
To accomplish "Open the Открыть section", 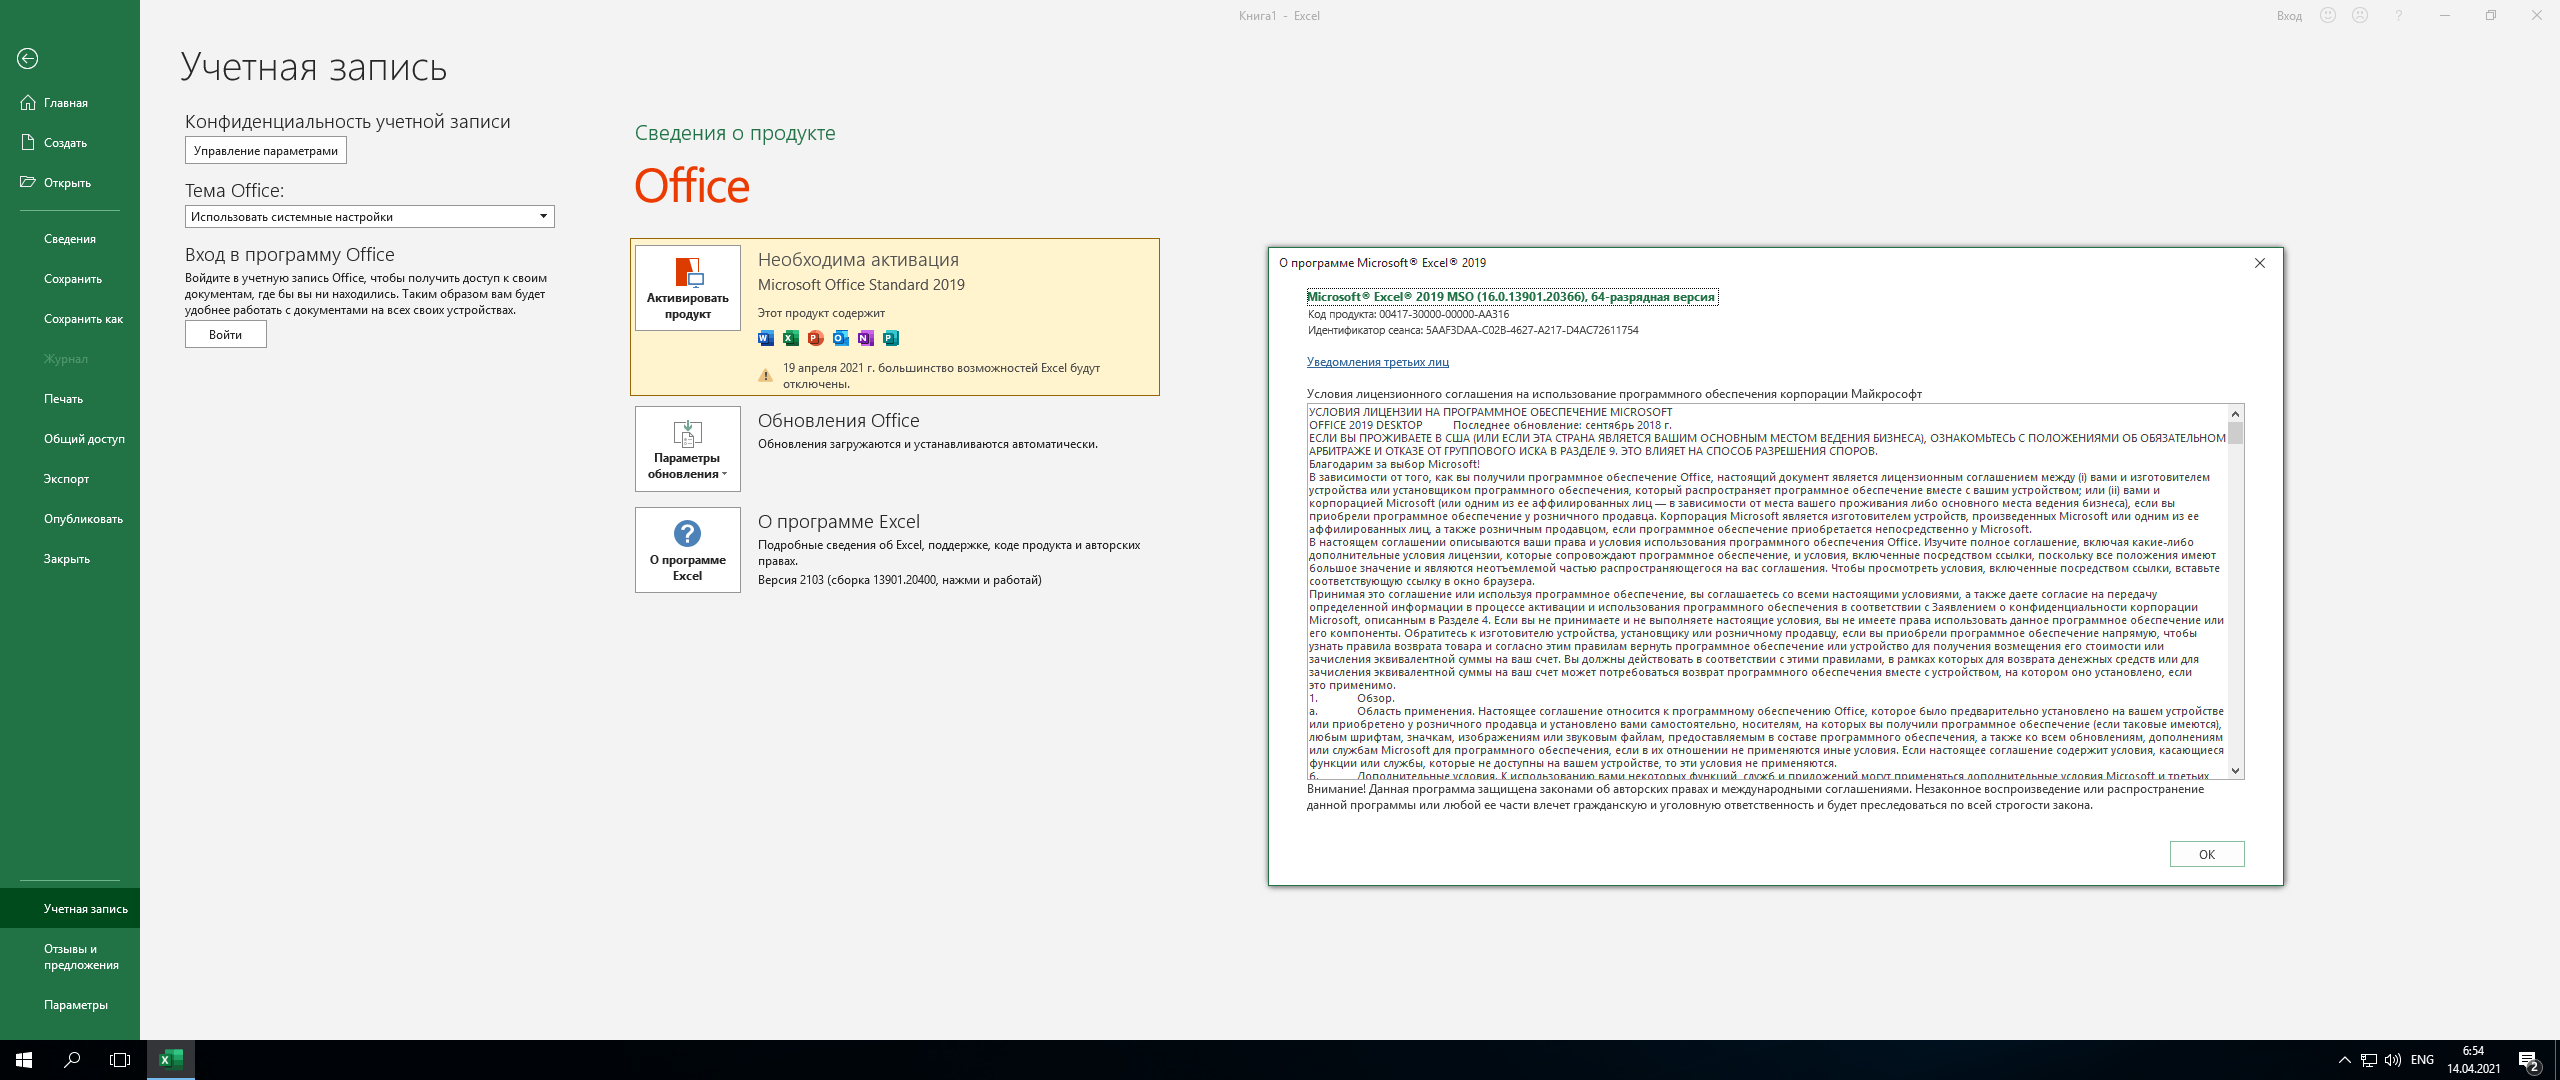I will point(70,183).
